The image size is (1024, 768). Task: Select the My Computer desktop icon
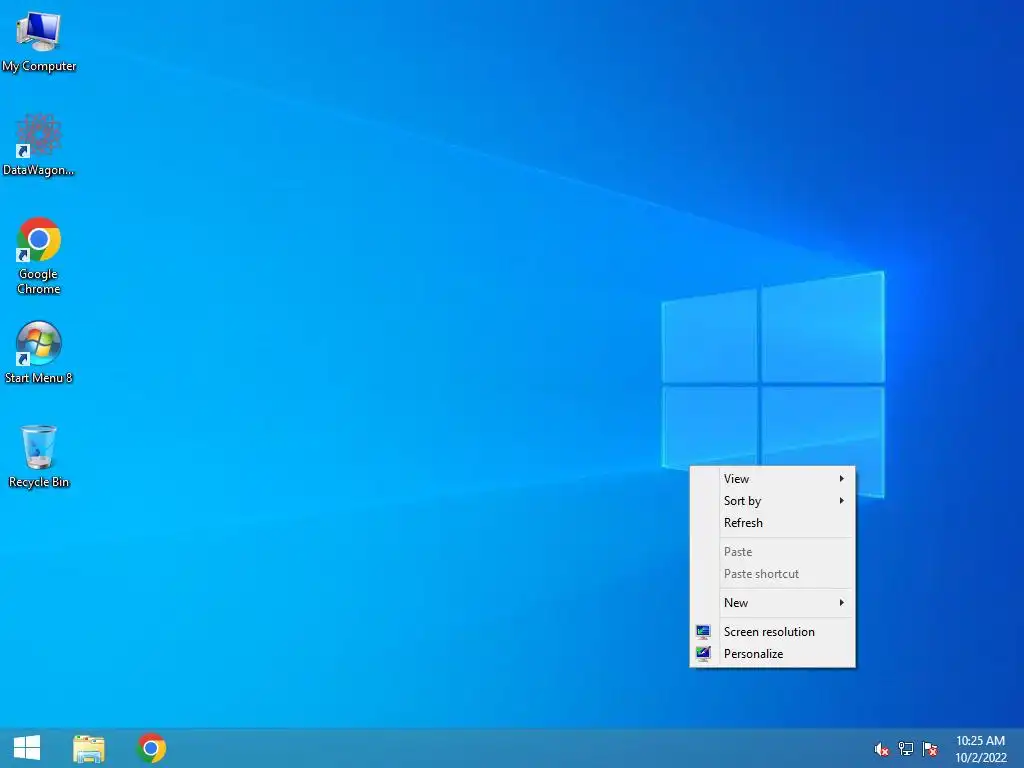pyautogui.click(x=39, y=42)
